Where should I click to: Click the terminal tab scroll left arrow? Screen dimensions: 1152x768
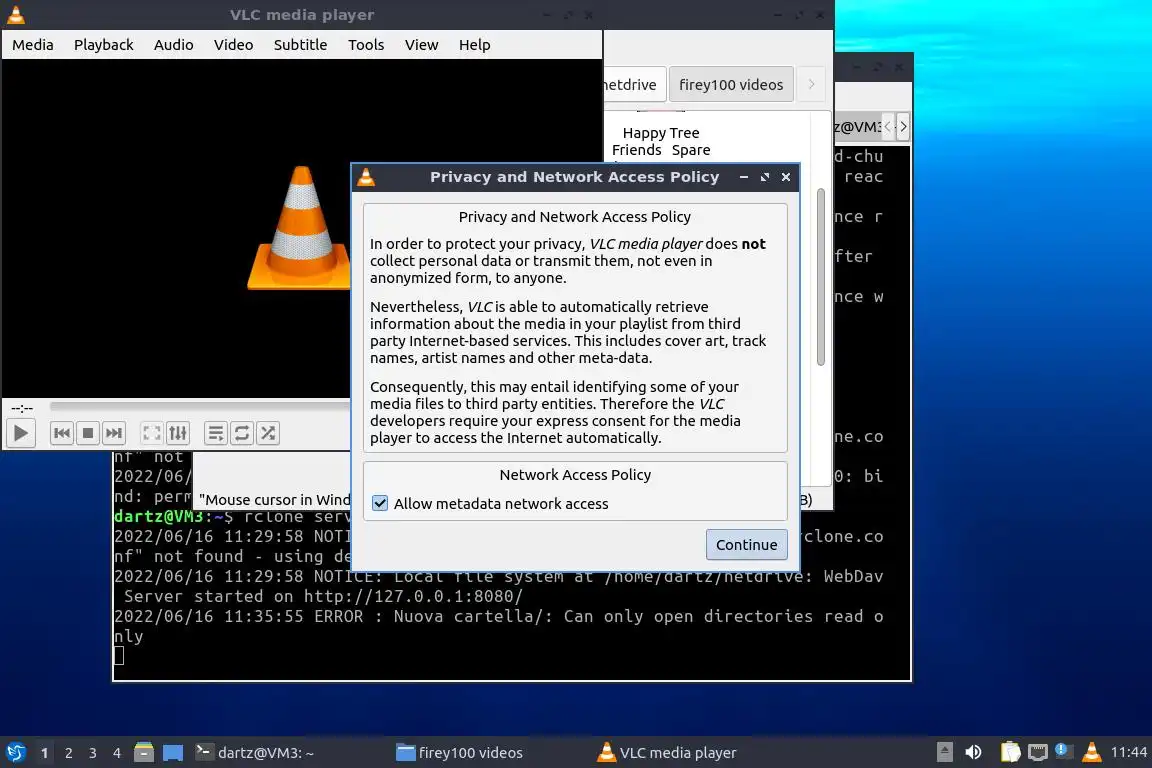pos(888,126)
